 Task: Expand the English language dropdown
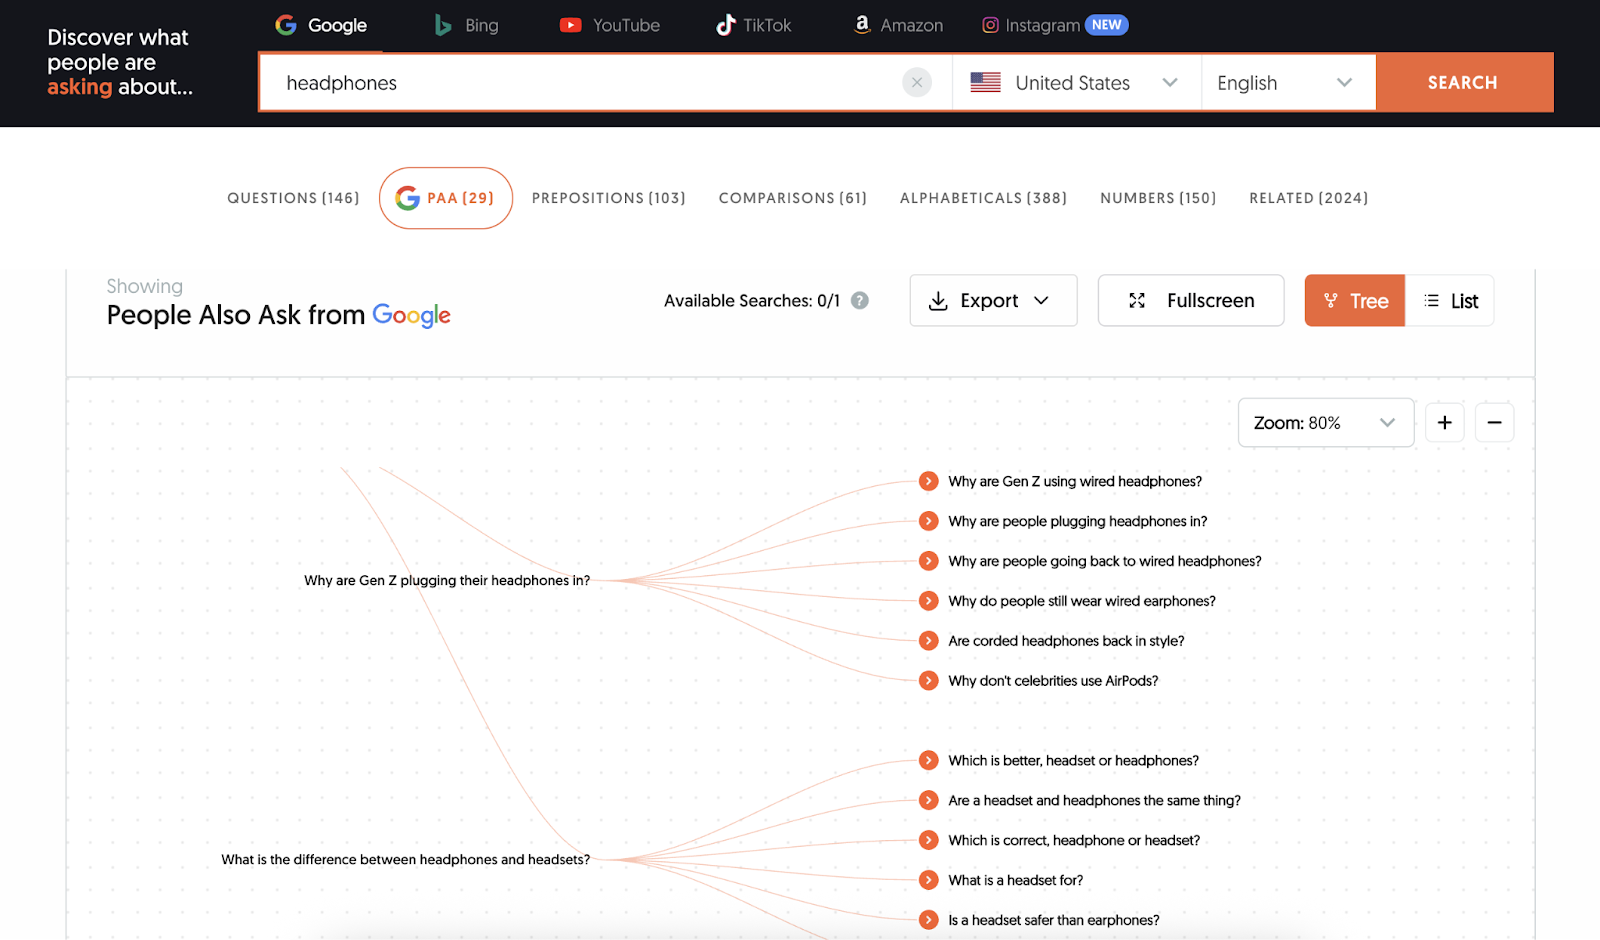coord(1288,82)
